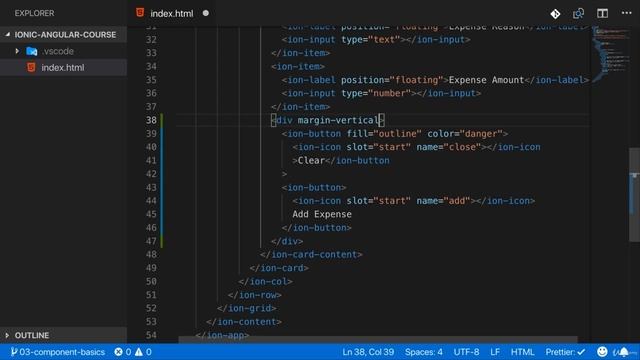Select the .vscode folder row
Screen dimensions: 640x360
[63, 51]
